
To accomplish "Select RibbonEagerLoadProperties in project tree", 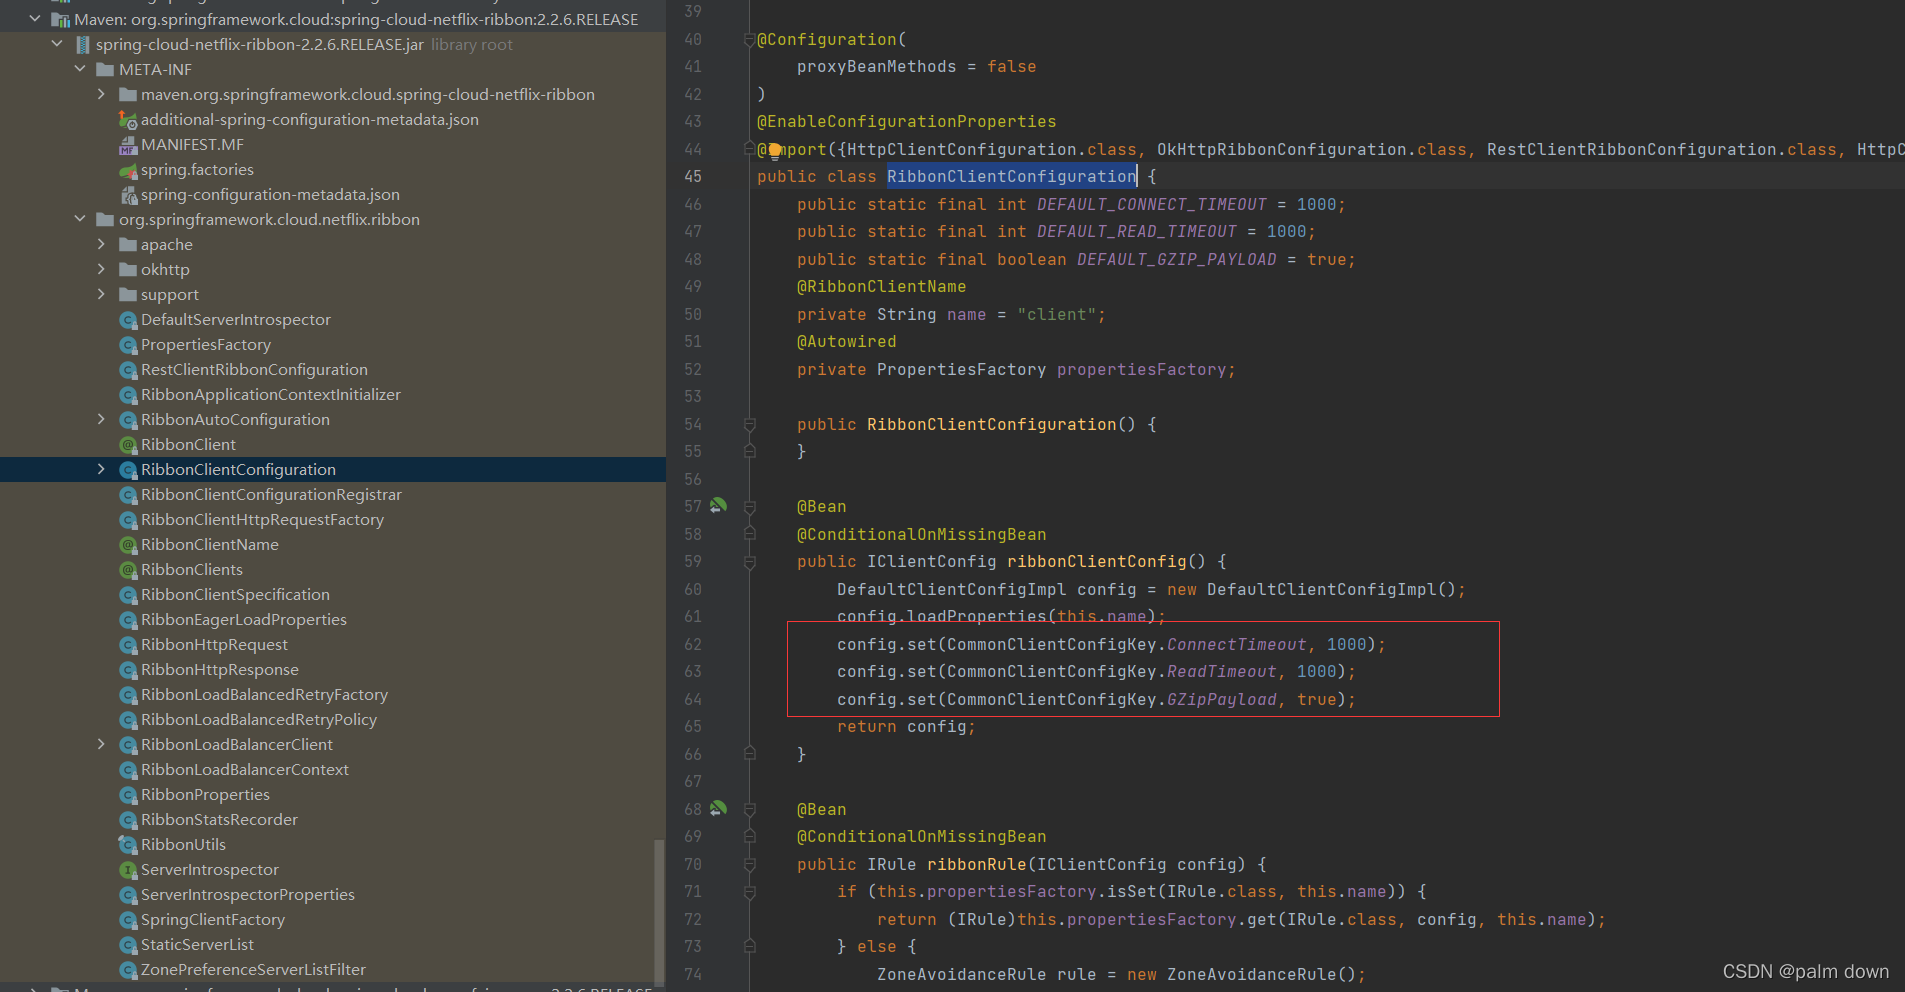I will [x=244, y=620].
